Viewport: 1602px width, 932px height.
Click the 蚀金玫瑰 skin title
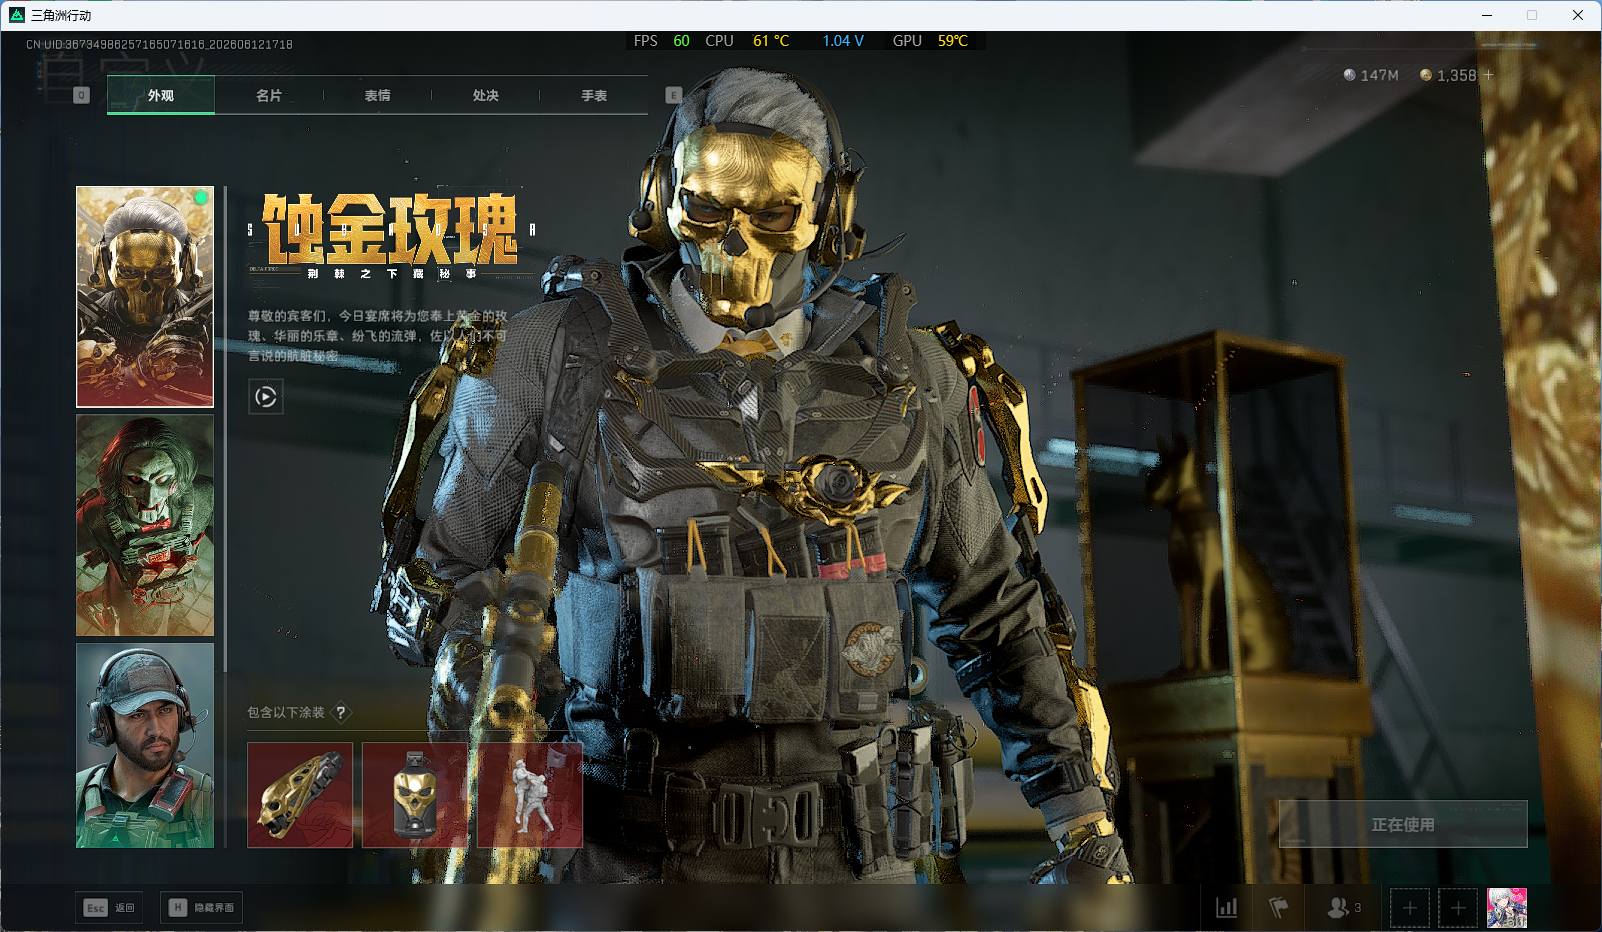point(391,229)
